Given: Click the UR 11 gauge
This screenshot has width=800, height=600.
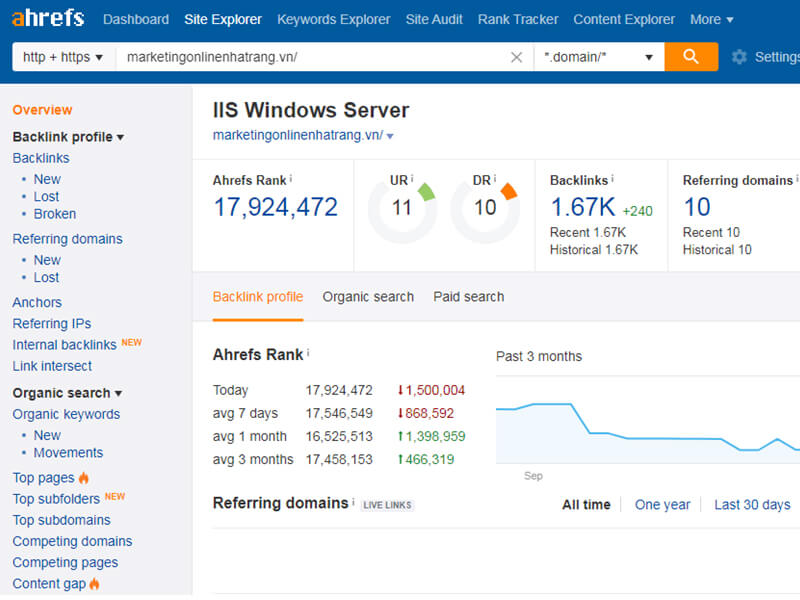Looking at the screenshot, I should pyautogui.click(x=402, y=208).
